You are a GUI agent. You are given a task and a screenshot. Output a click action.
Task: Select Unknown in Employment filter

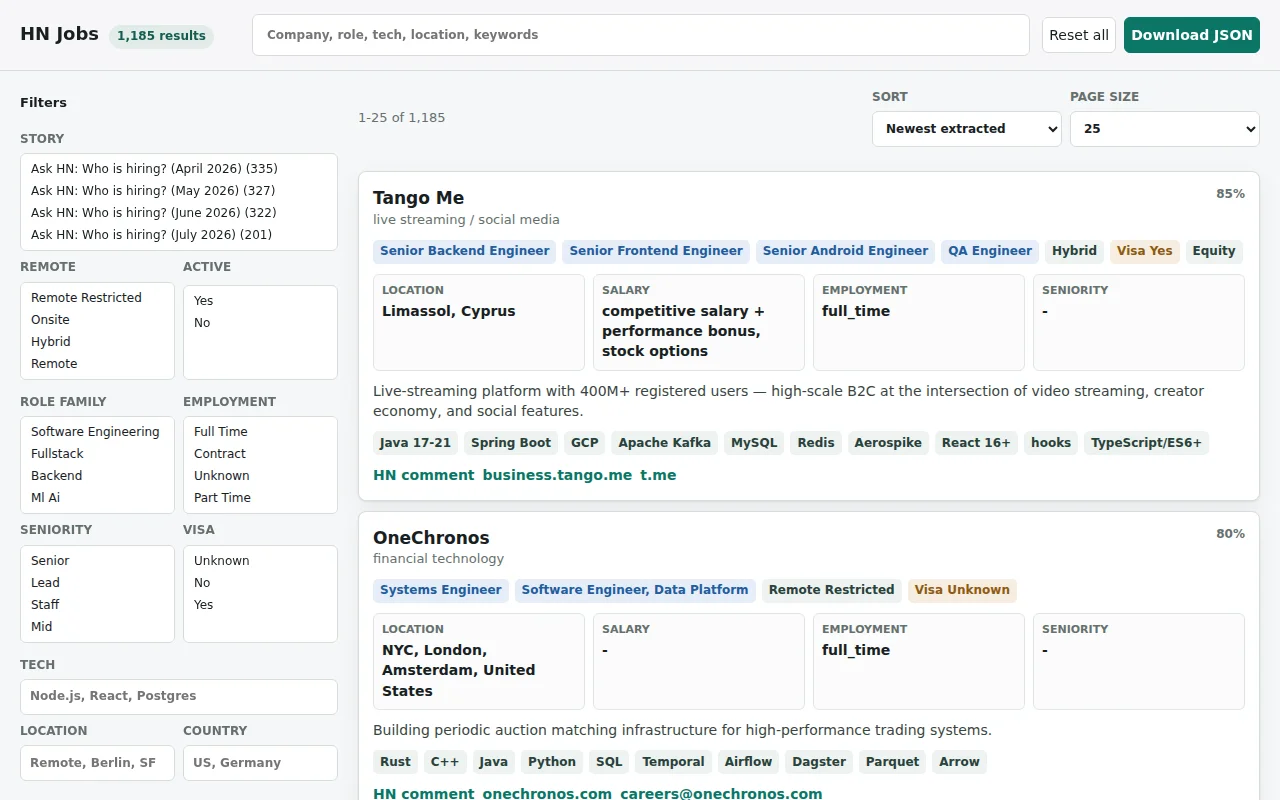click(260, 476)
